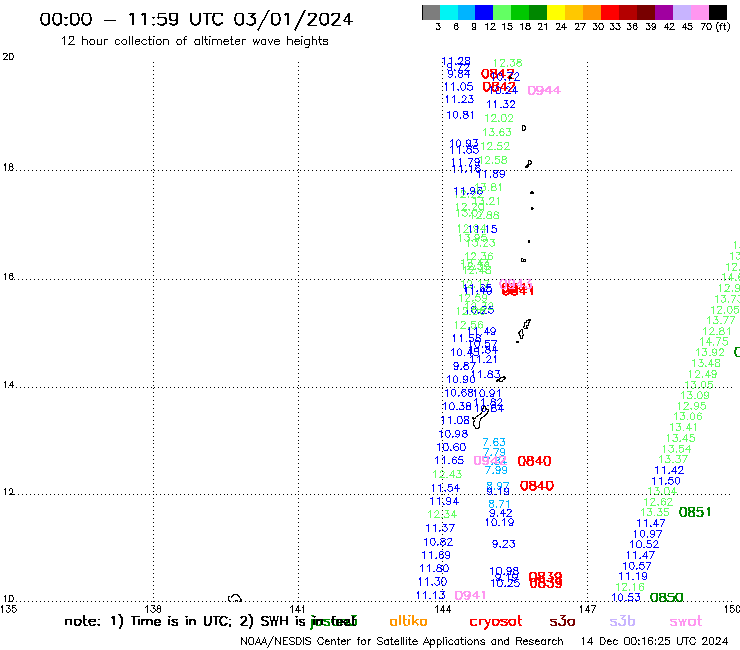740x650 pixels.
Task: Click the 'cryosat' satellite legend label
Action: tap(496, 621)
